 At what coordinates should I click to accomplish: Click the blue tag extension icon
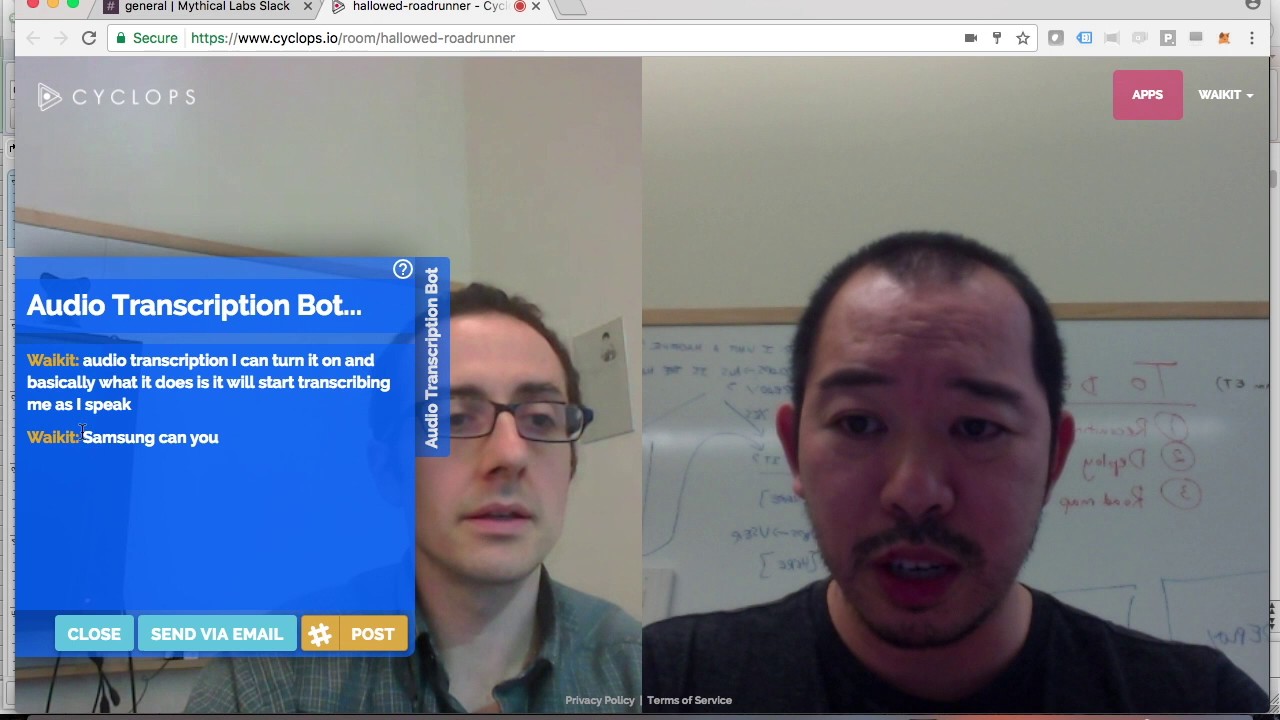pyautogui.click(x=1084, y=38)
